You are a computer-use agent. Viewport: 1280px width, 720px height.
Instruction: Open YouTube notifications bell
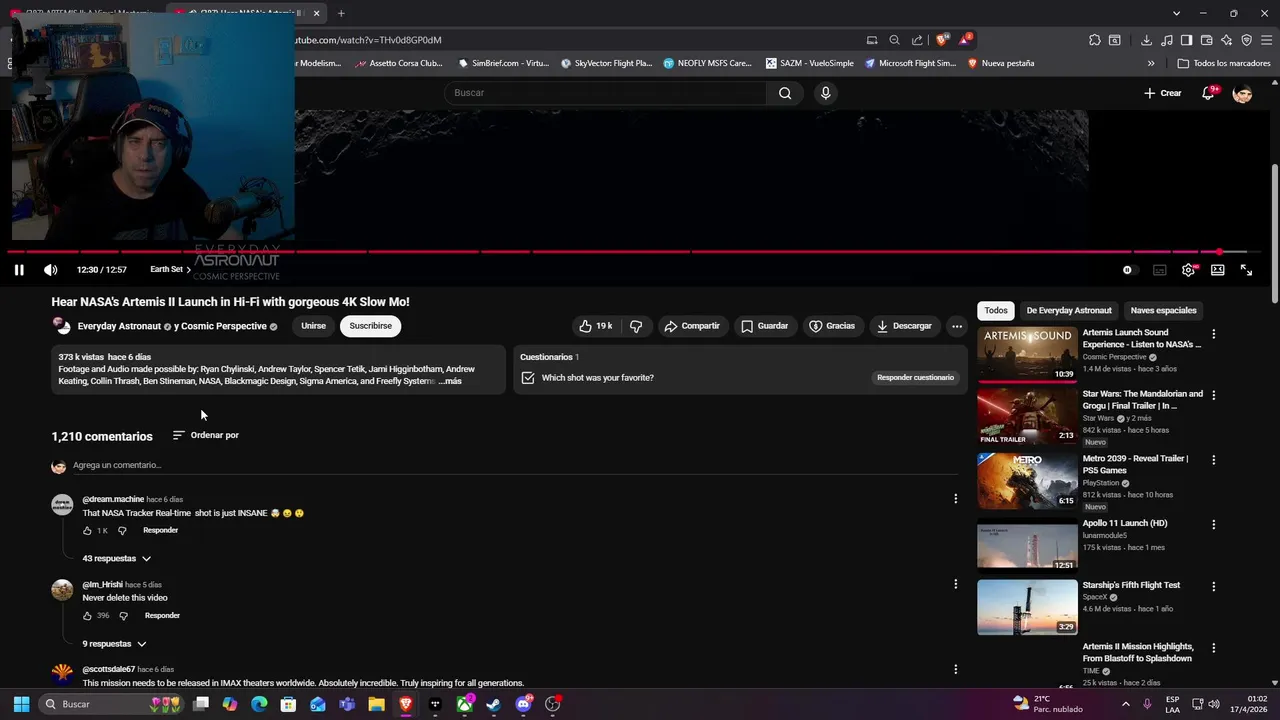1208,93
